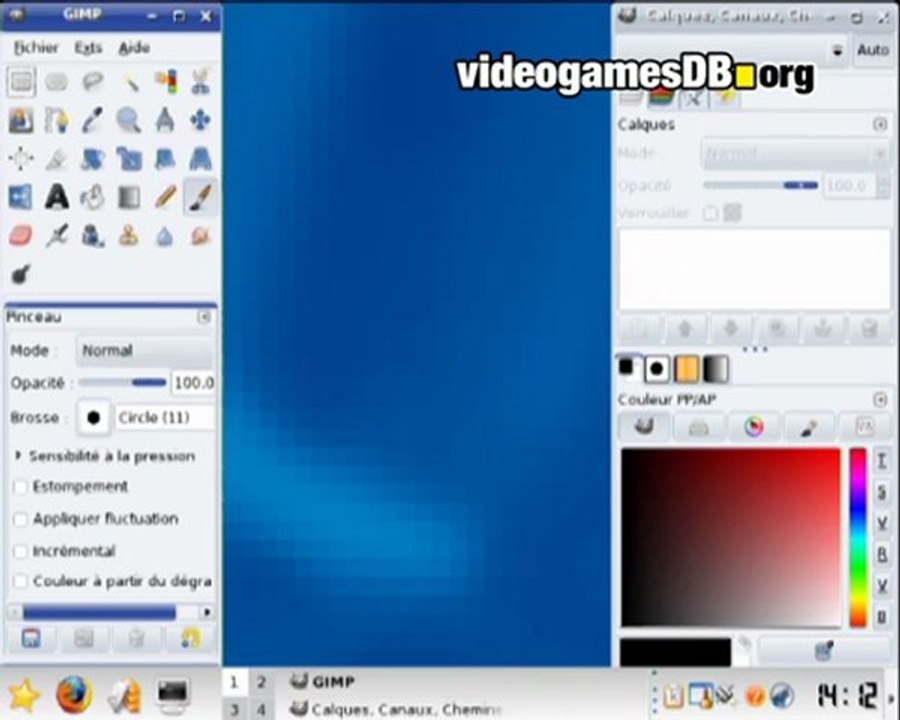Switch to the Channels tab in dock
This screenshot has width=900, height=720.
661,98
